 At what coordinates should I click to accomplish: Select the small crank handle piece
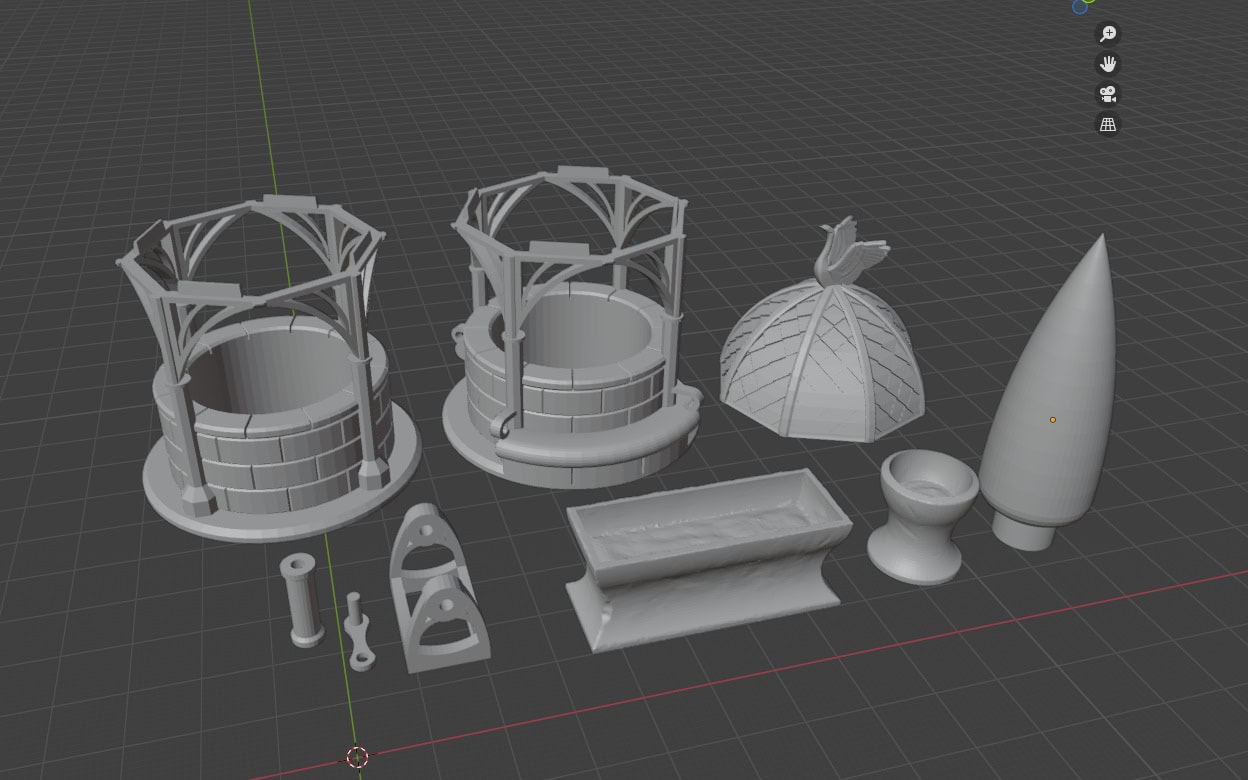(x=358, y=632)
